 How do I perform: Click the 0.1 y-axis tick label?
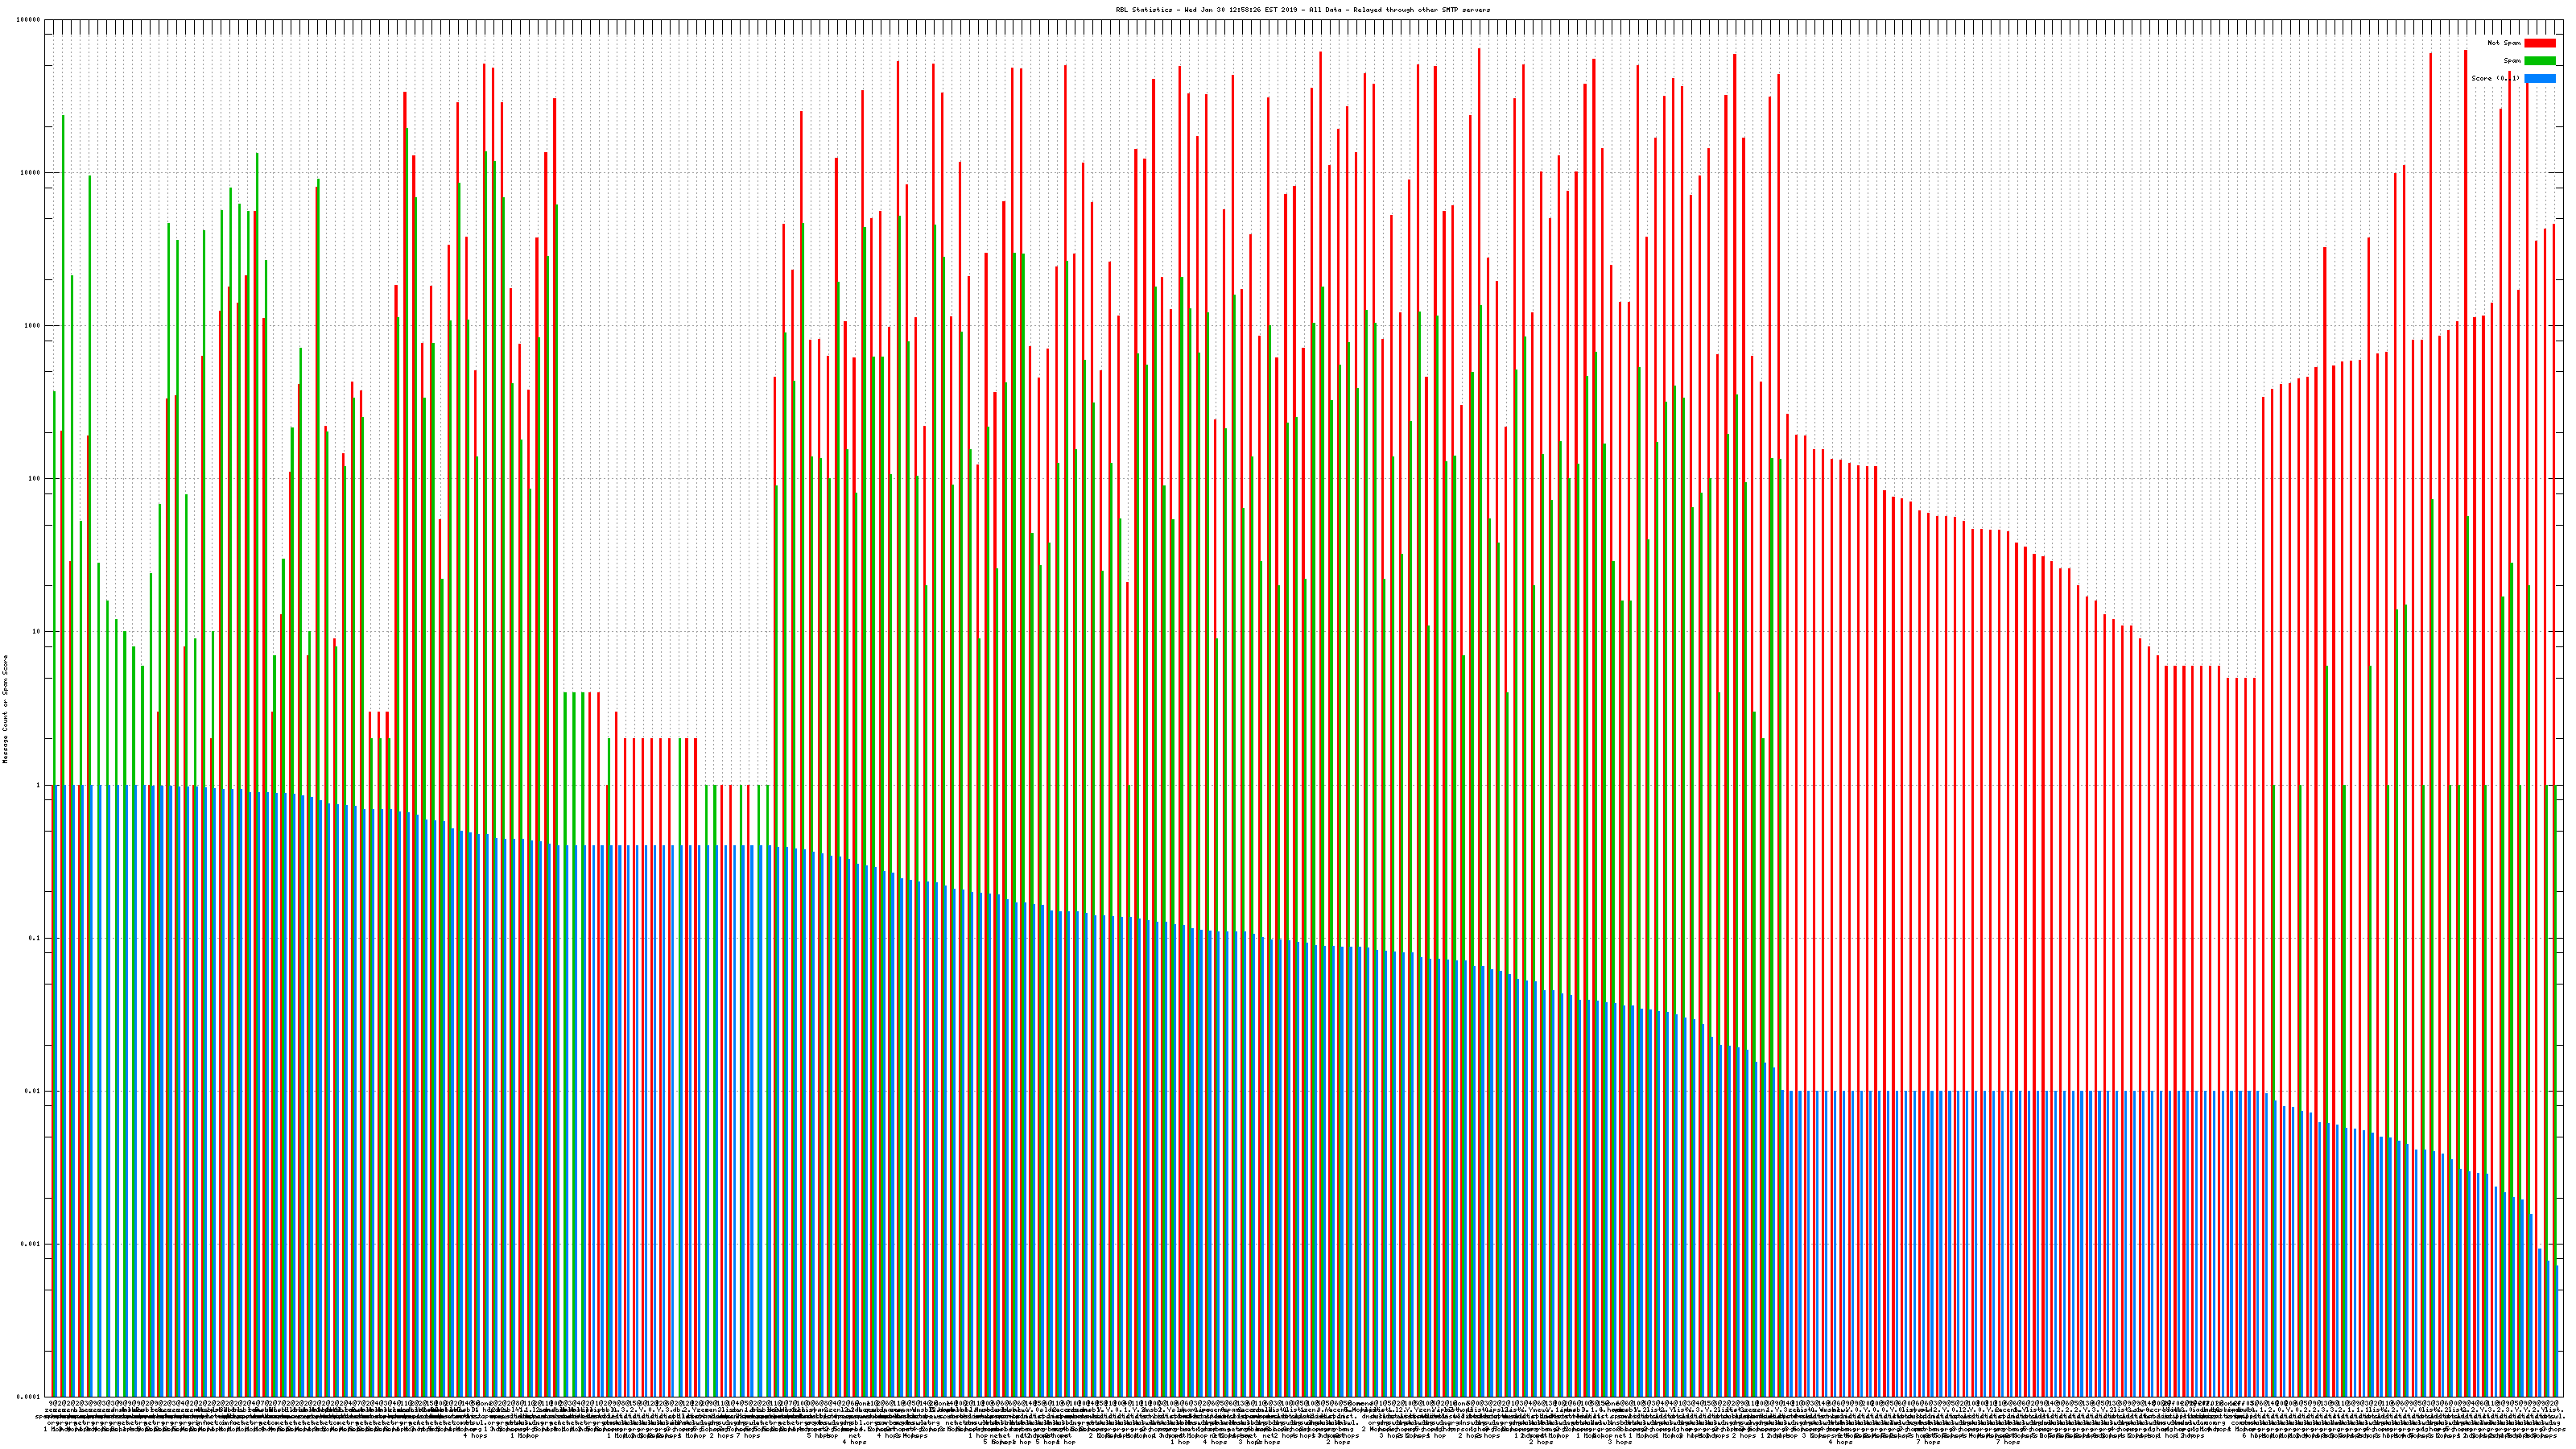[35, 938]
